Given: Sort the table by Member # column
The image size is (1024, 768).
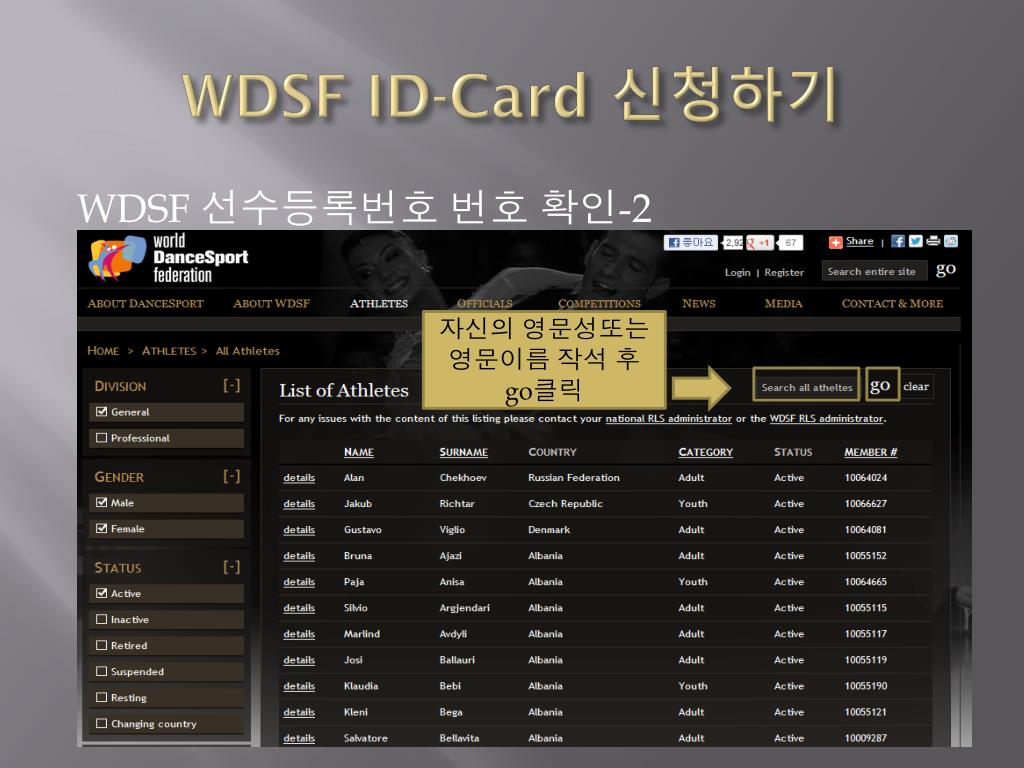Looking at the screenshot, I should (871, 452).
